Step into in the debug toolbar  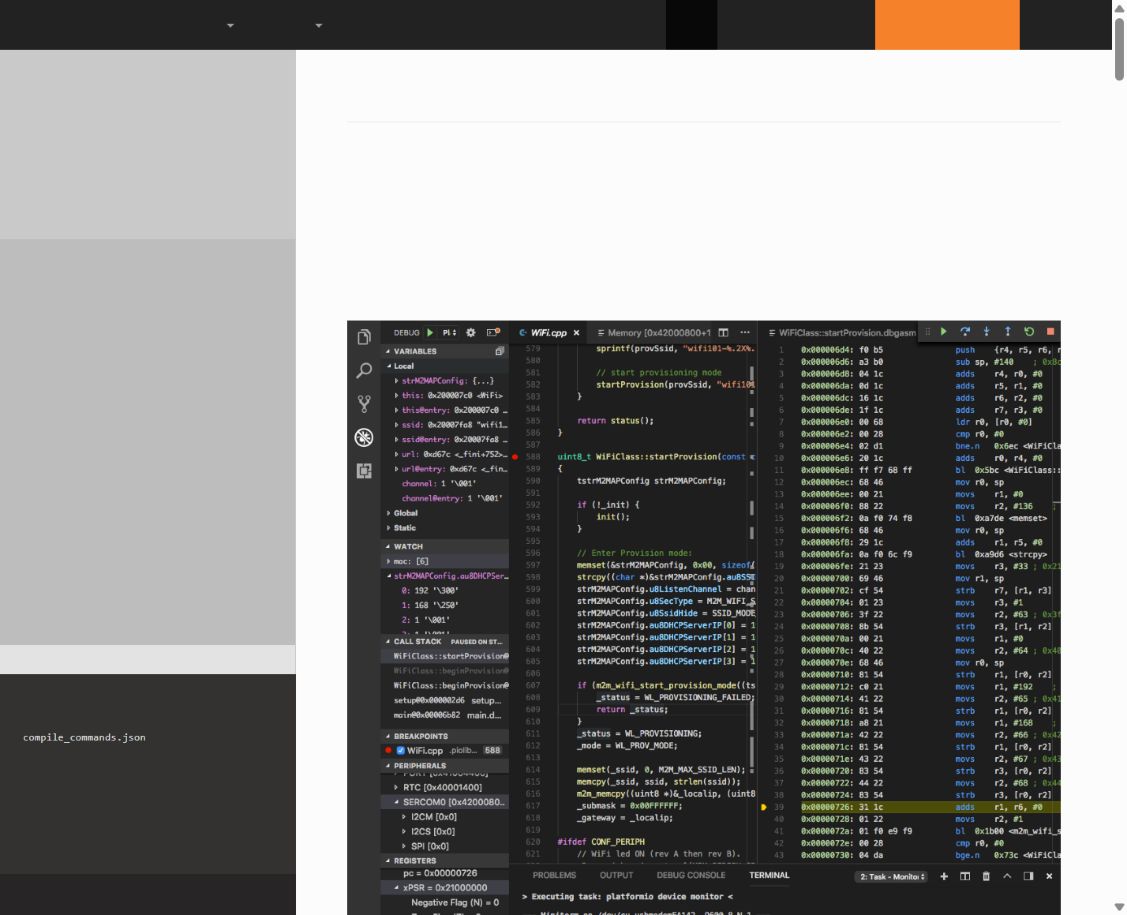click(986, 331)
